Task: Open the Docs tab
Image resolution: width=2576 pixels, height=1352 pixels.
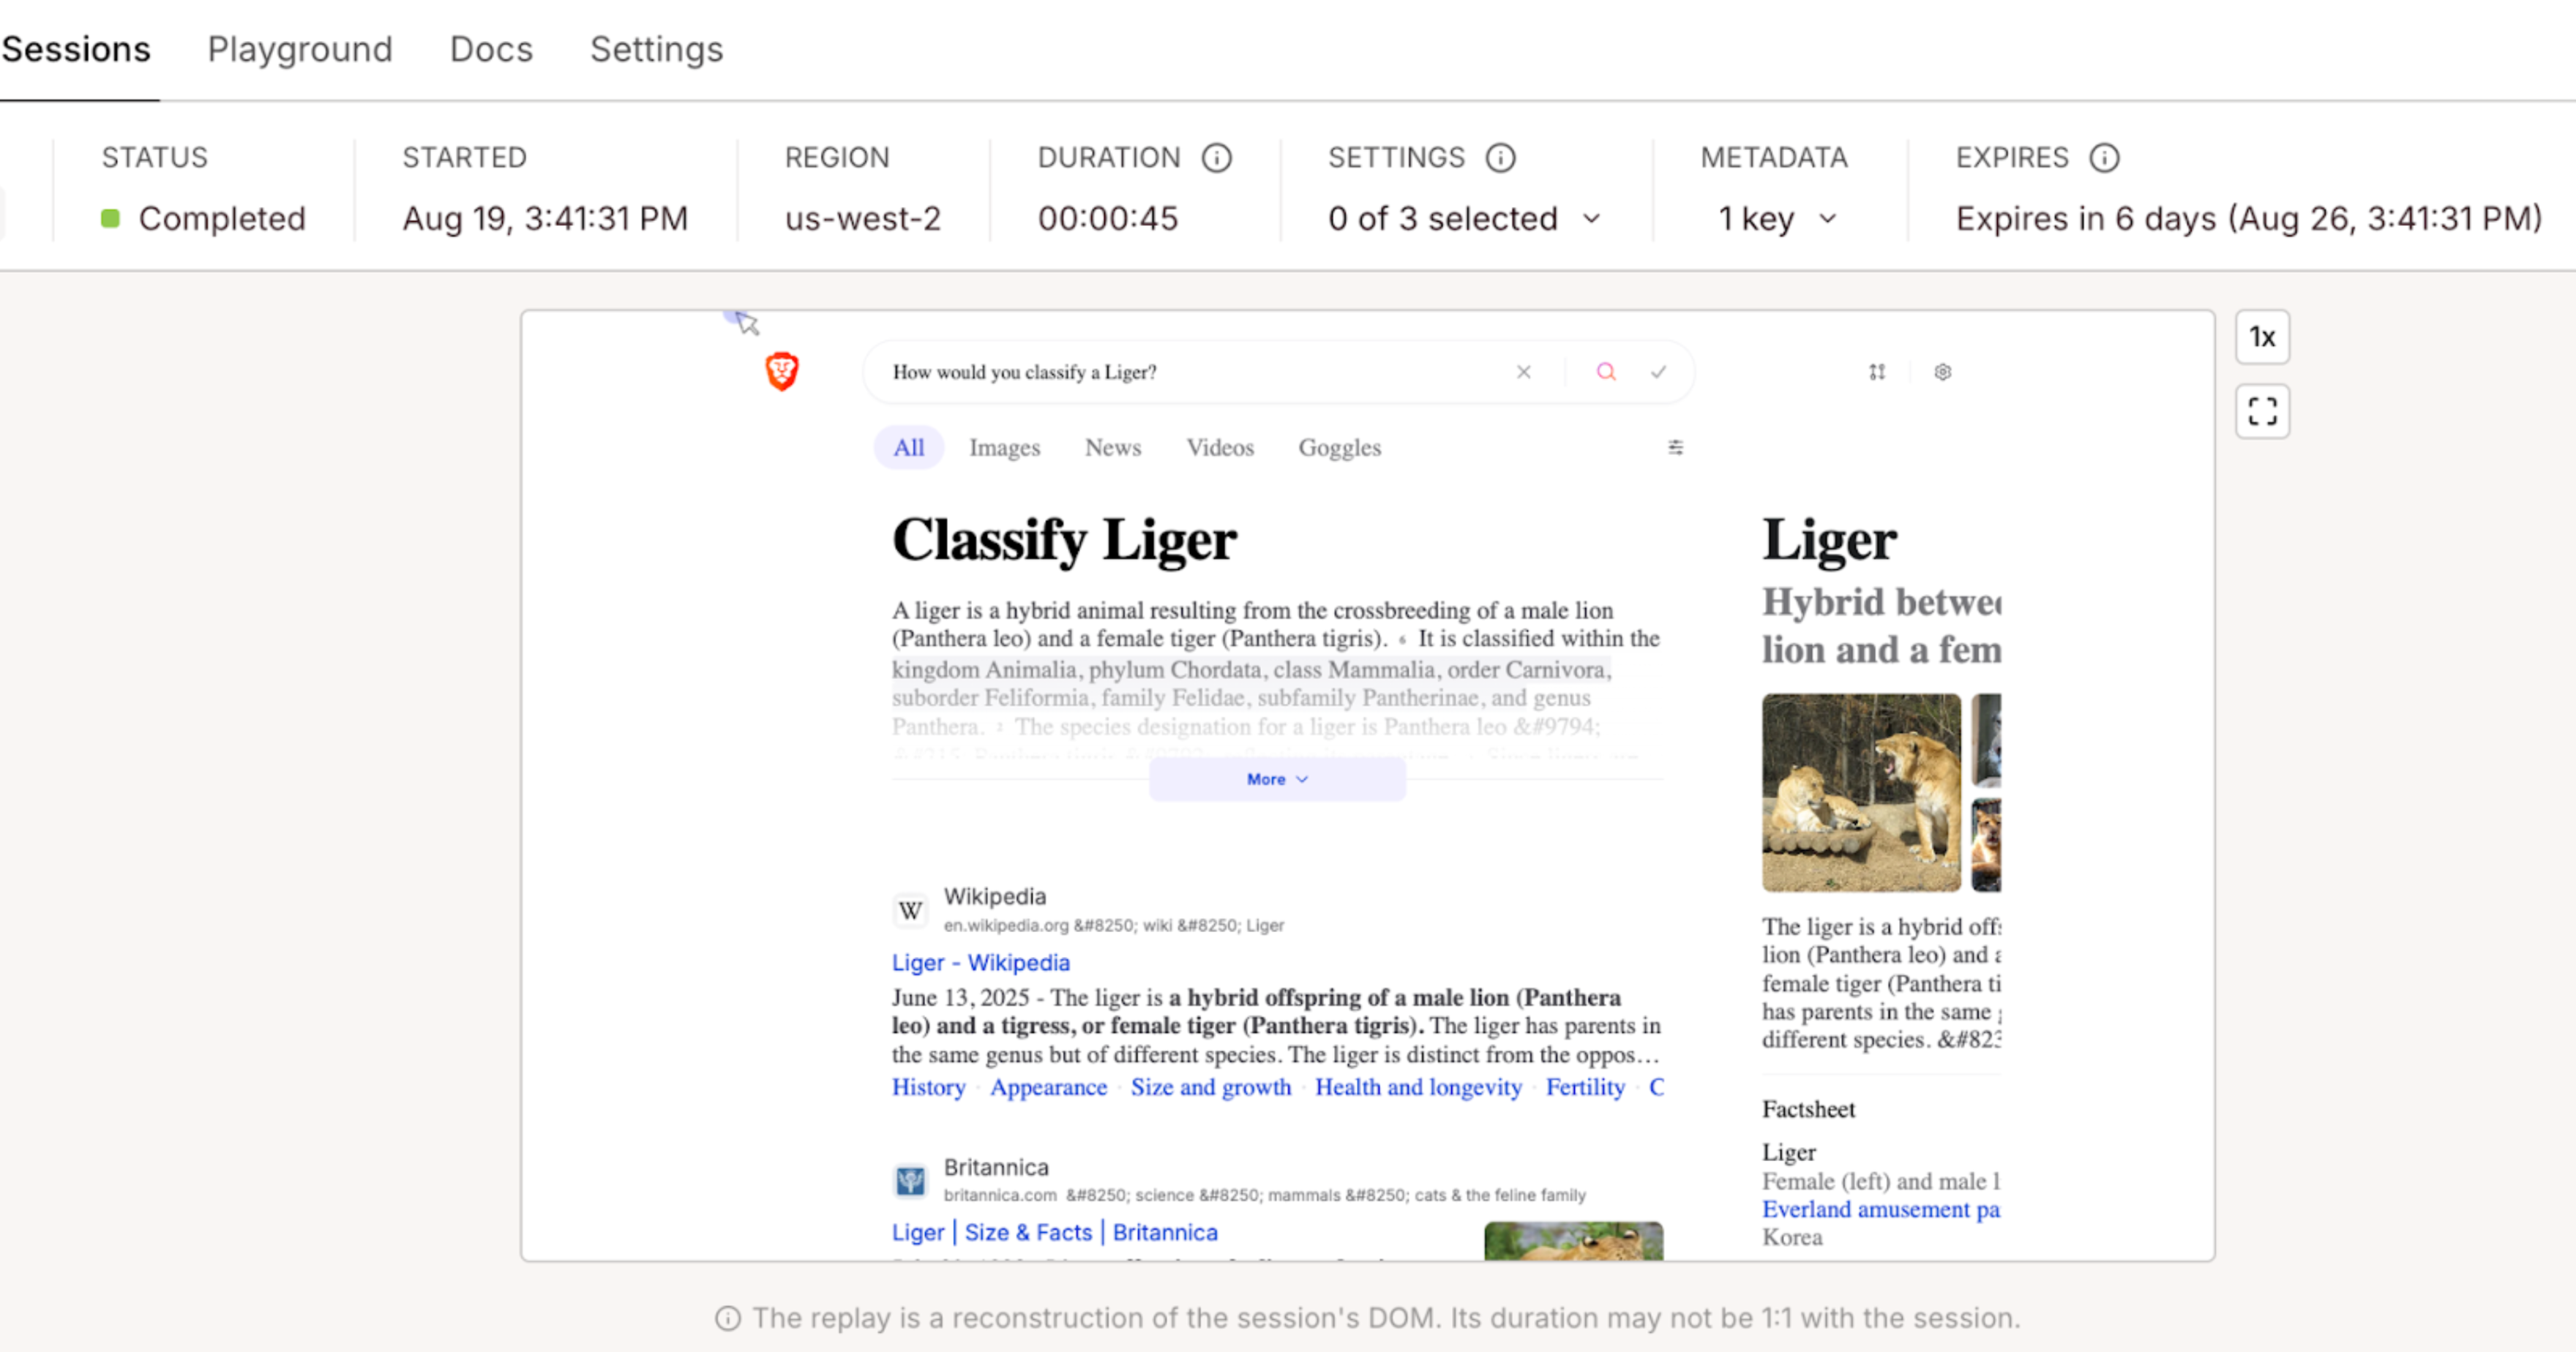Action: point(491,49)
